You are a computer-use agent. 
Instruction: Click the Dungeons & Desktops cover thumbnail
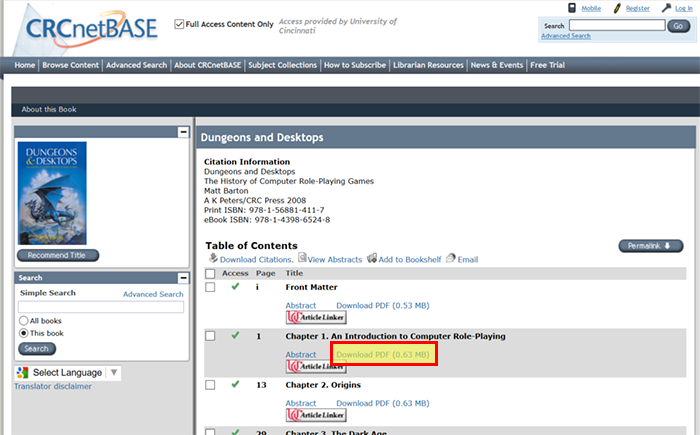point(52,193)
